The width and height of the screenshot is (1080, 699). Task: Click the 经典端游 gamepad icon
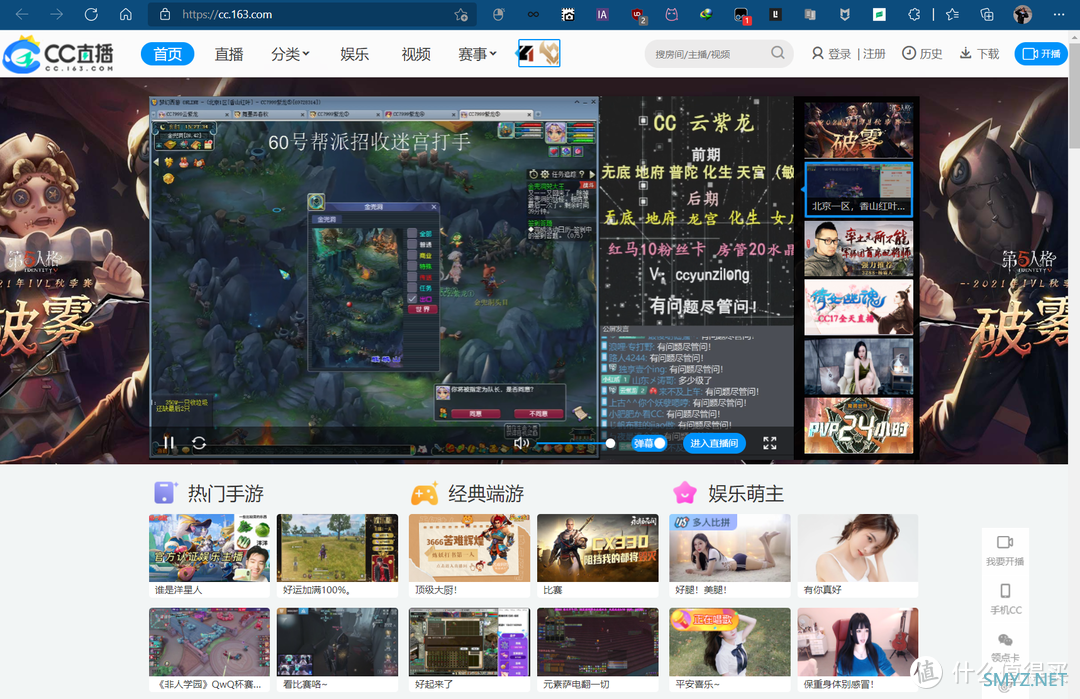click(x=424, y=494)
